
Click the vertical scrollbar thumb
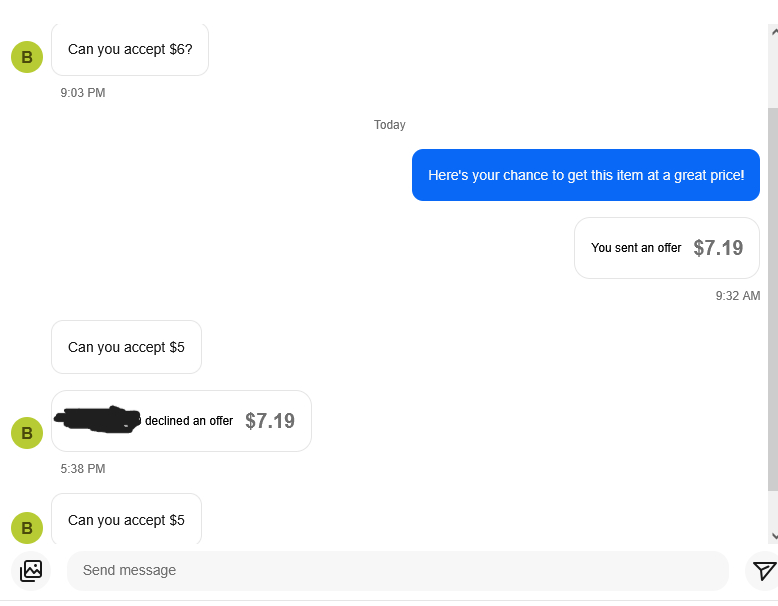coord(772,300)
